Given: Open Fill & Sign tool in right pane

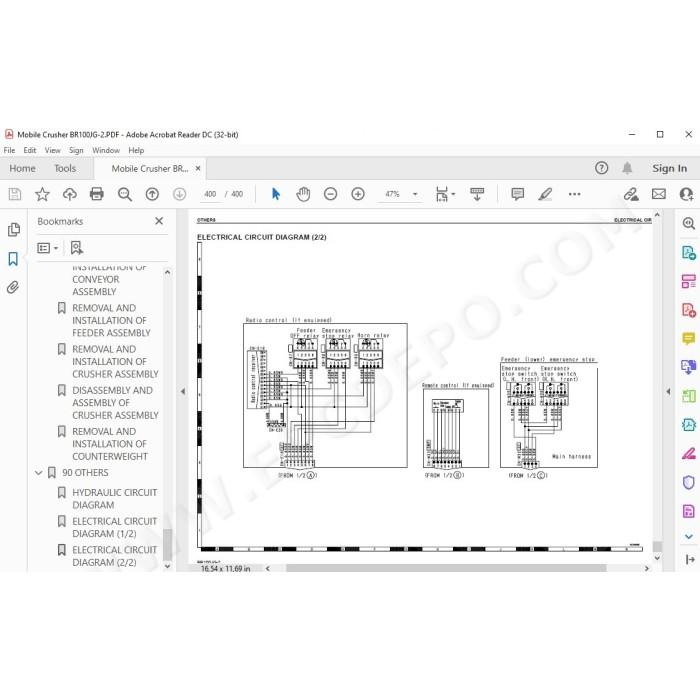Looking at the screenshot, I should click(x=689, y=454).
